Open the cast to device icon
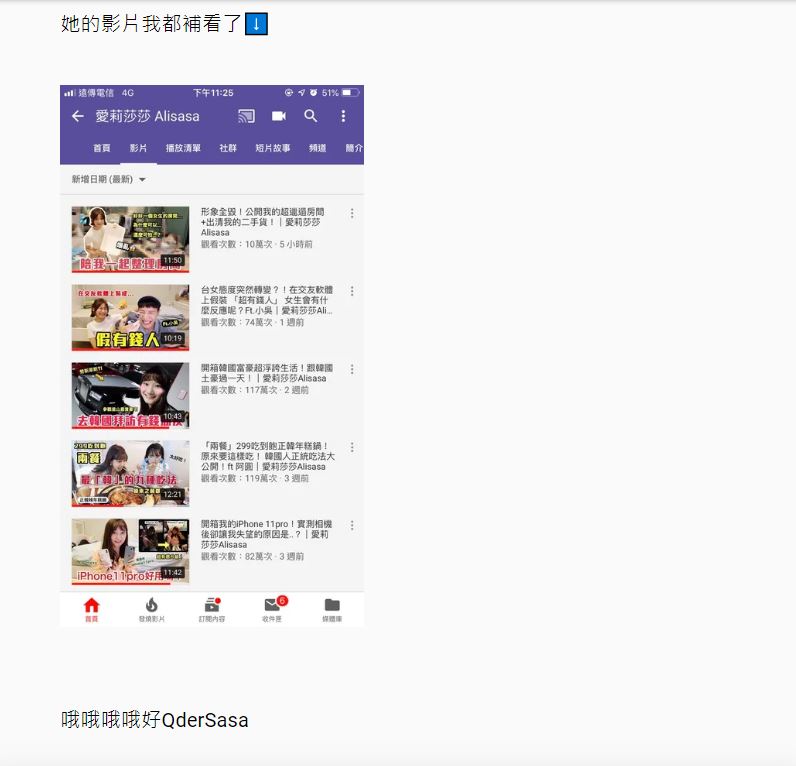The height and width of the screenshot is (766, 796). pos(246,116)
